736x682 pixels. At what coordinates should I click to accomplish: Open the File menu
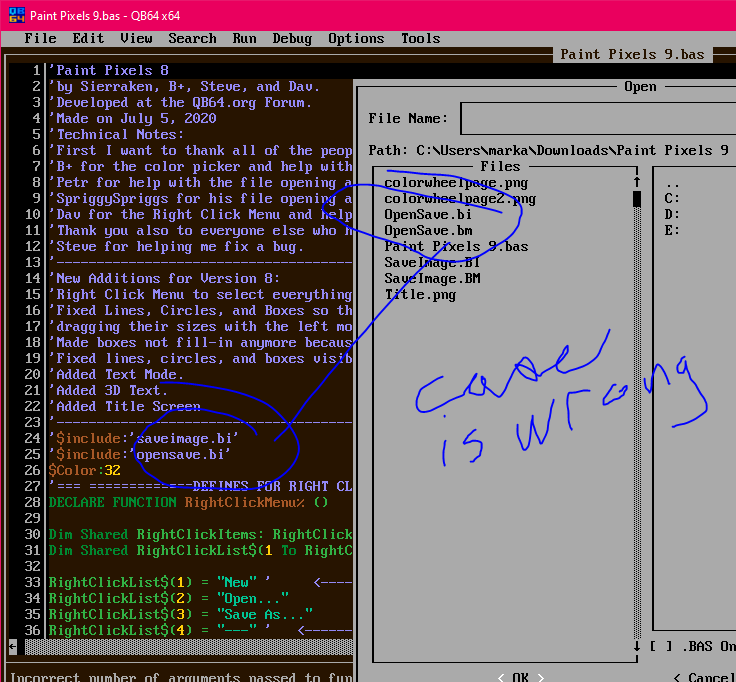(x=40, y=38)
